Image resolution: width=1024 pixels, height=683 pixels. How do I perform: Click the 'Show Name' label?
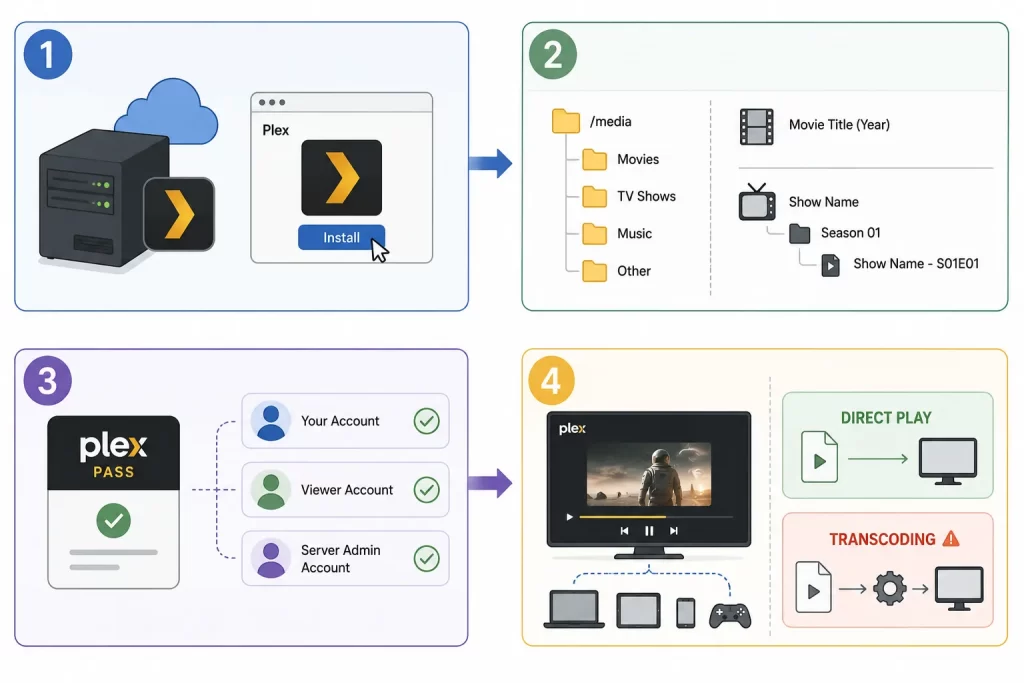coord(824,202)
